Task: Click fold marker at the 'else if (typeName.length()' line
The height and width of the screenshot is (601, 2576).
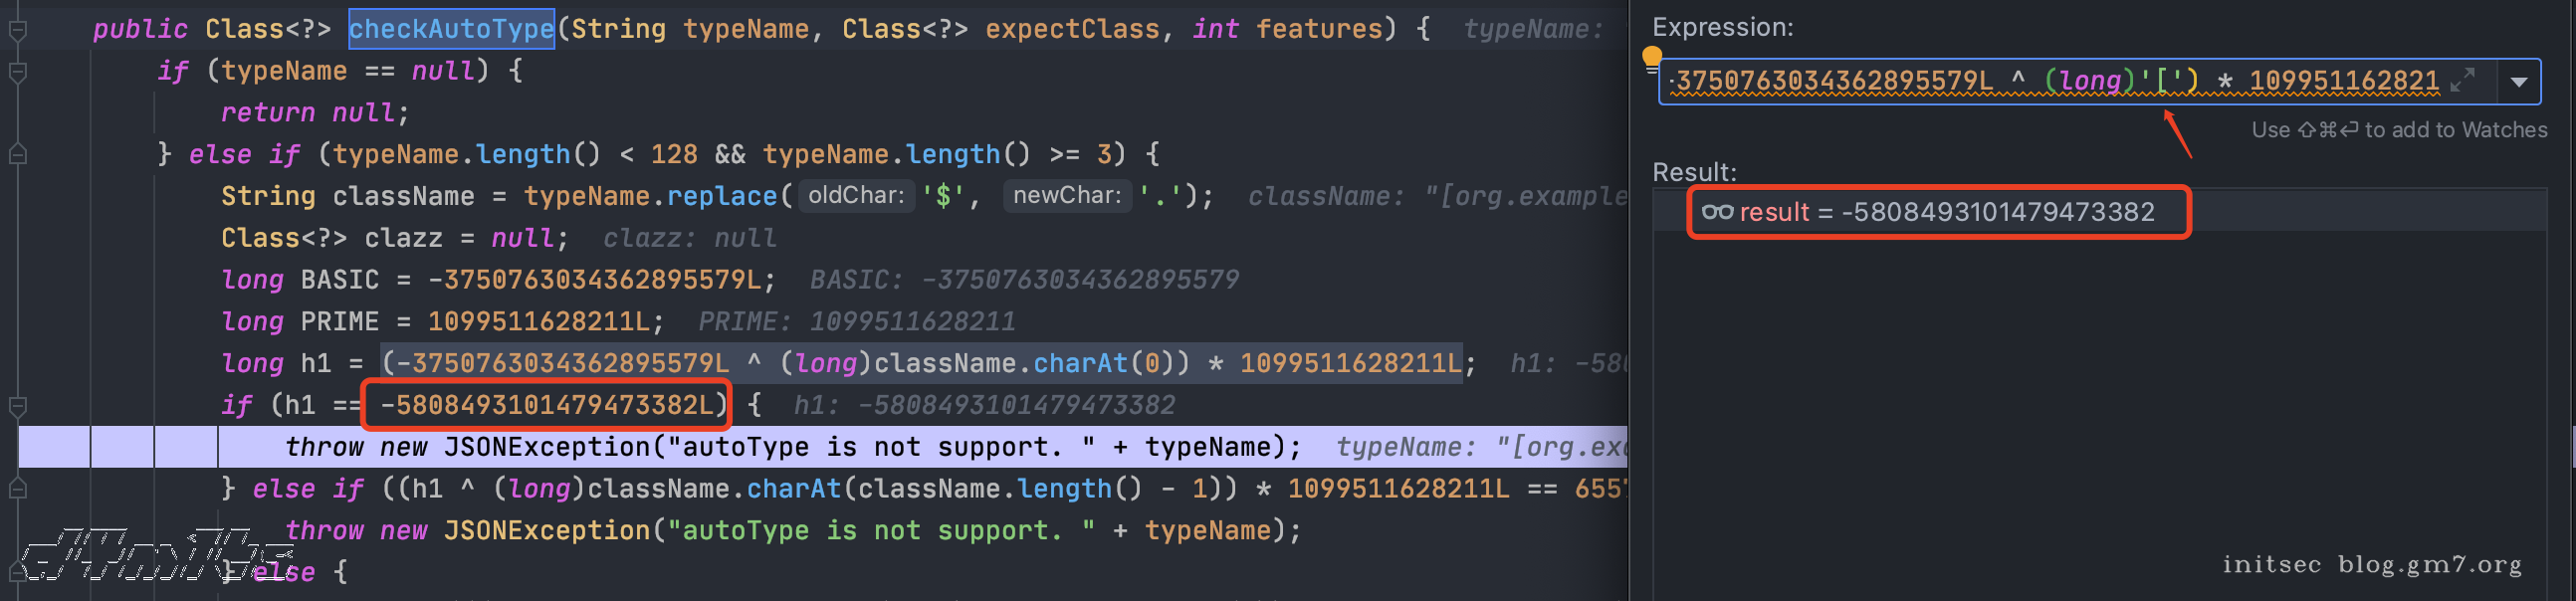Action: coord(17,155)
